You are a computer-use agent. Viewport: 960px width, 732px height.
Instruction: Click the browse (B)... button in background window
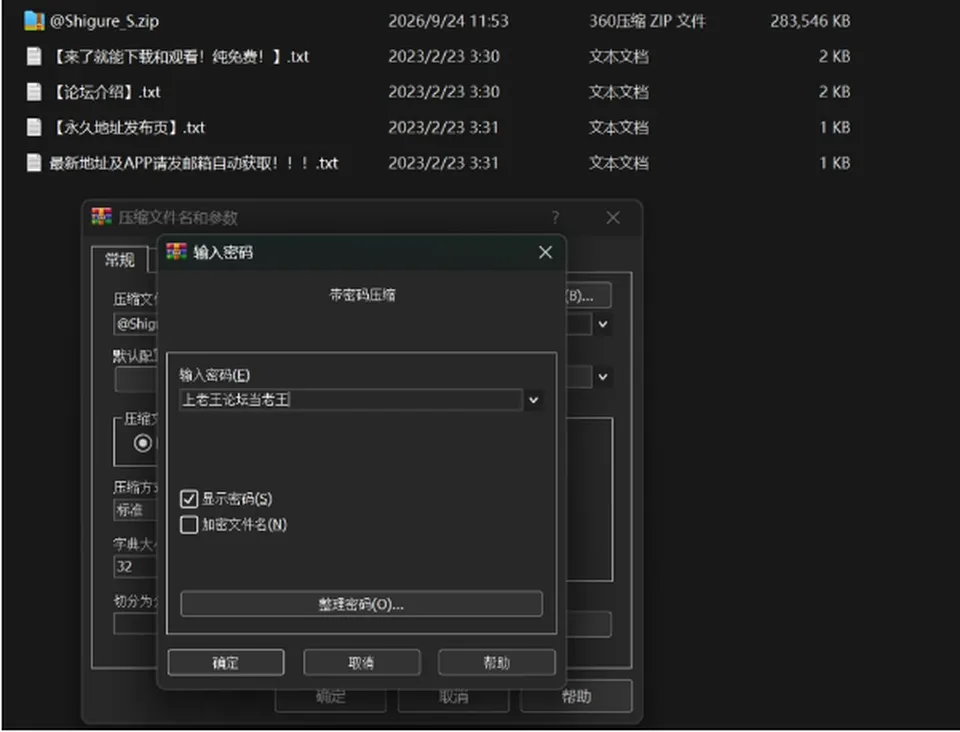[588, 296]
